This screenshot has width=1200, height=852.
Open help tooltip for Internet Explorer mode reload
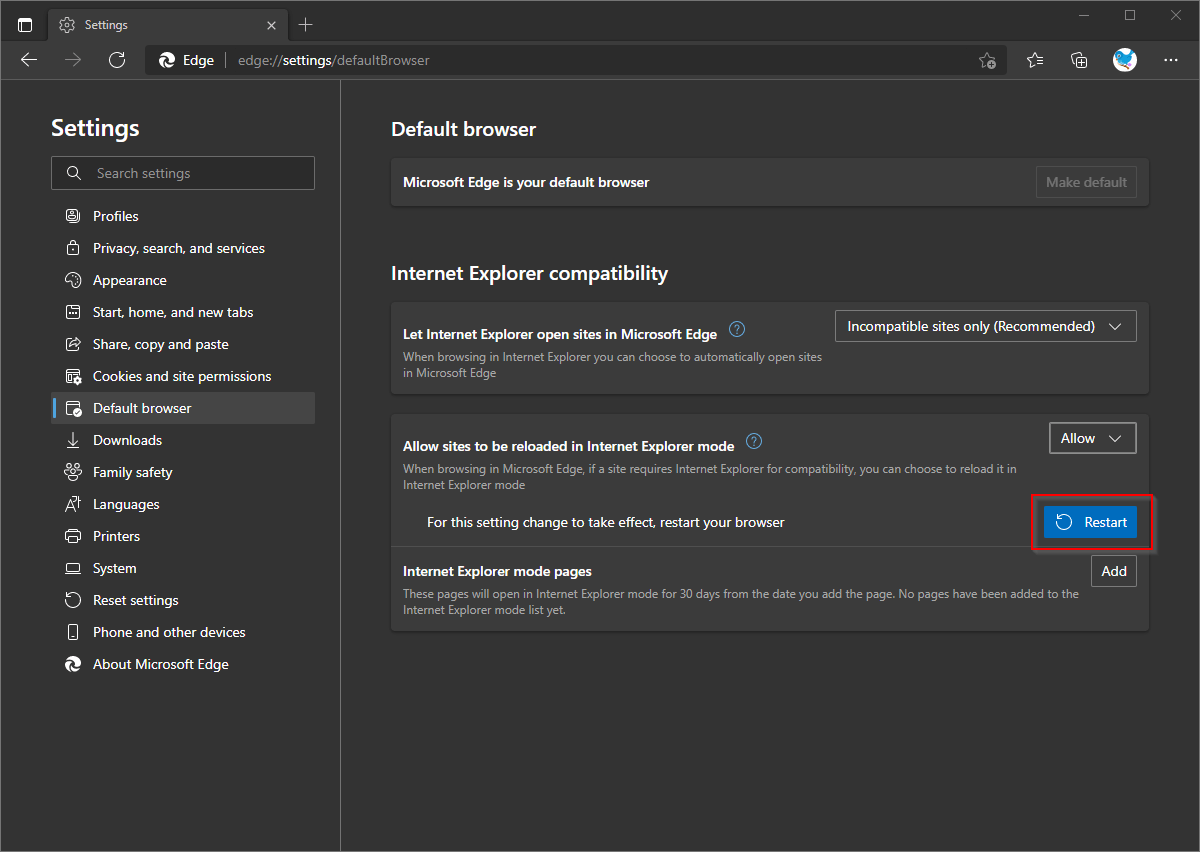tap(754, 440)
